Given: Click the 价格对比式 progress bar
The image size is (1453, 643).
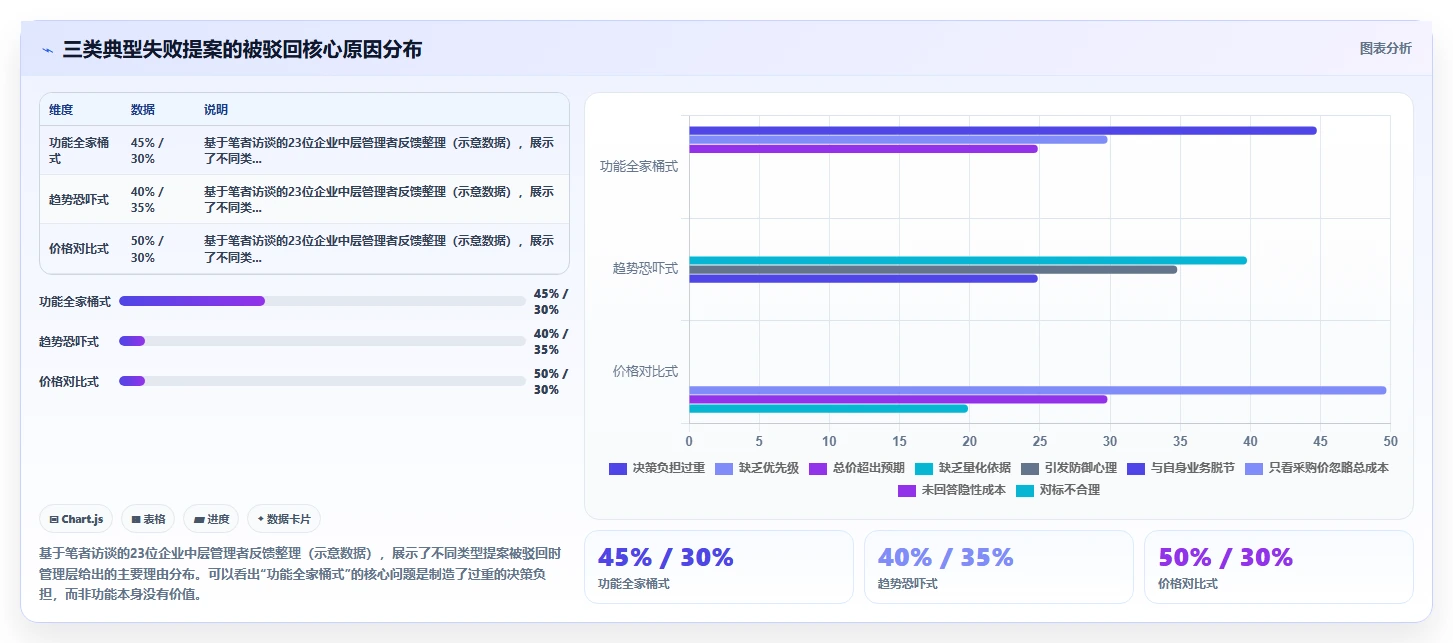Looking at the screenshot, I should [x=322, y=381].
